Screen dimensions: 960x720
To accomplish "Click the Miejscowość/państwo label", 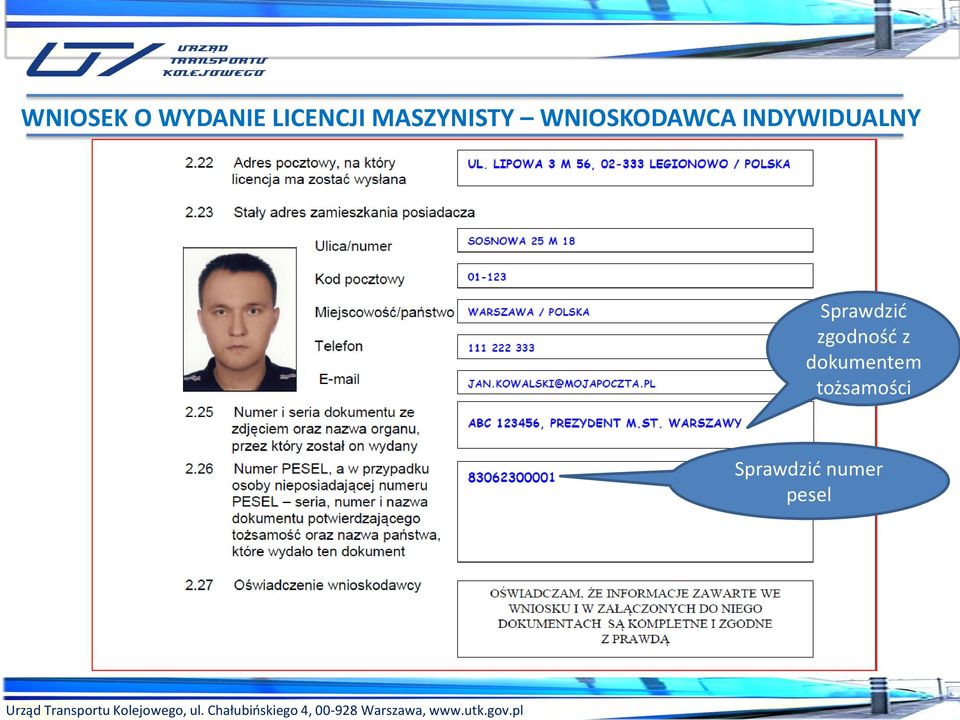I will pyautogui.click(x=384, y=312).
